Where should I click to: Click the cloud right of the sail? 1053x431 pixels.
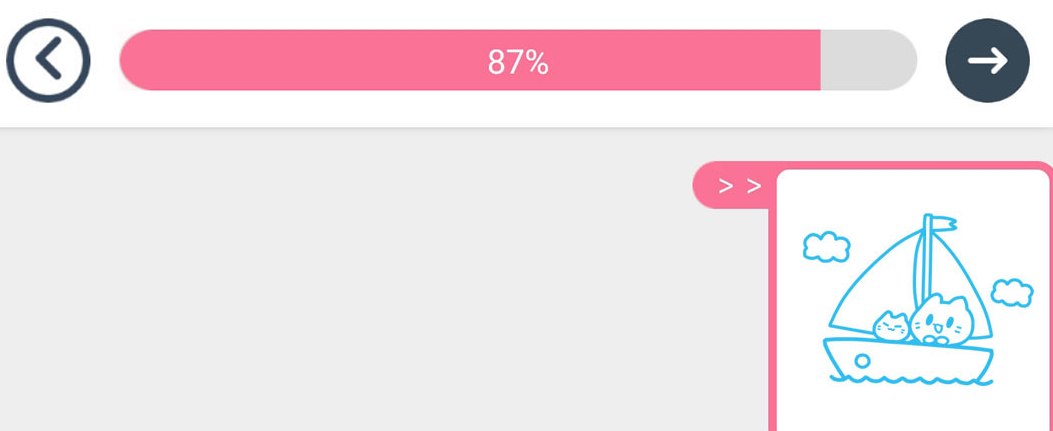point(1012,293)
